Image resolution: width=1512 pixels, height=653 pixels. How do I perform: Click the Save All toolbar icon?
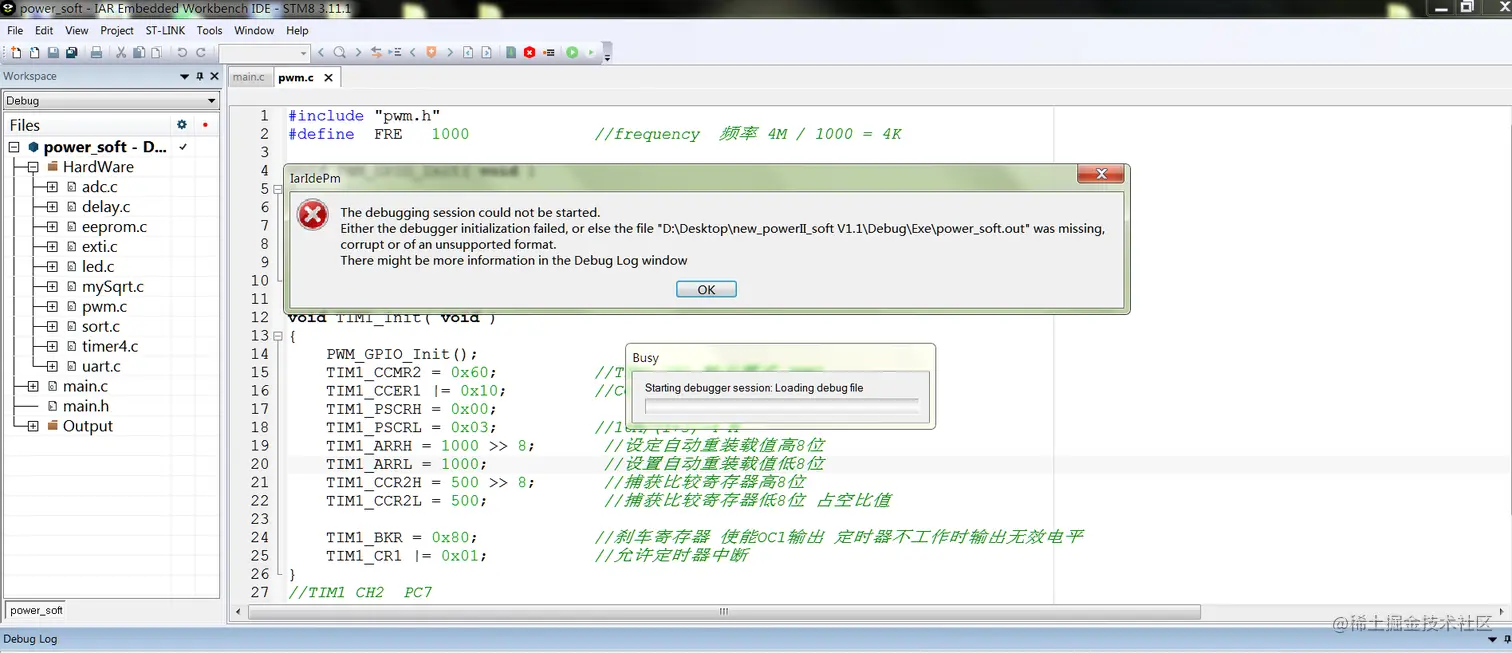coord(72,52)
